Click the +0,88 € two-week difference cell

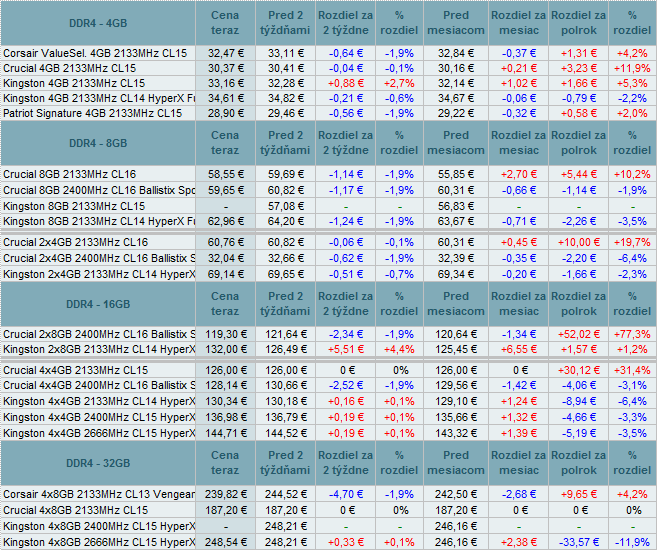tap(346, 83)
